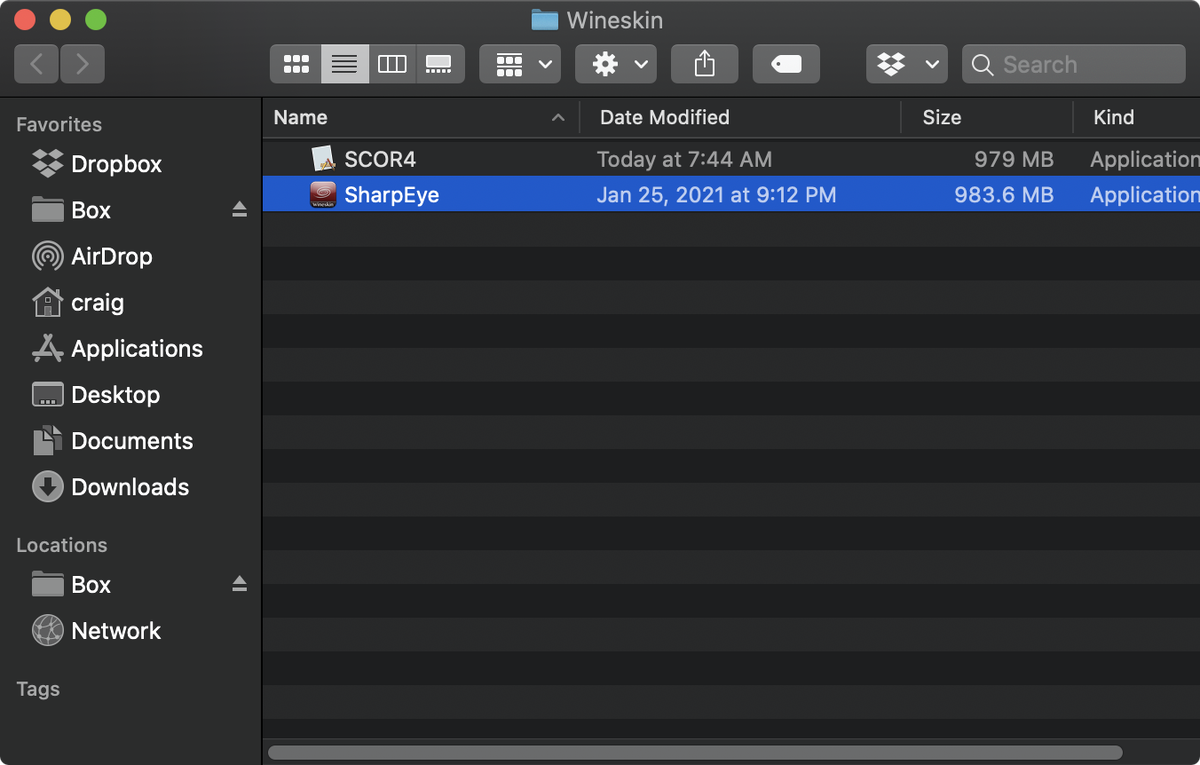Go back with the left arrow button

[37, 65]
